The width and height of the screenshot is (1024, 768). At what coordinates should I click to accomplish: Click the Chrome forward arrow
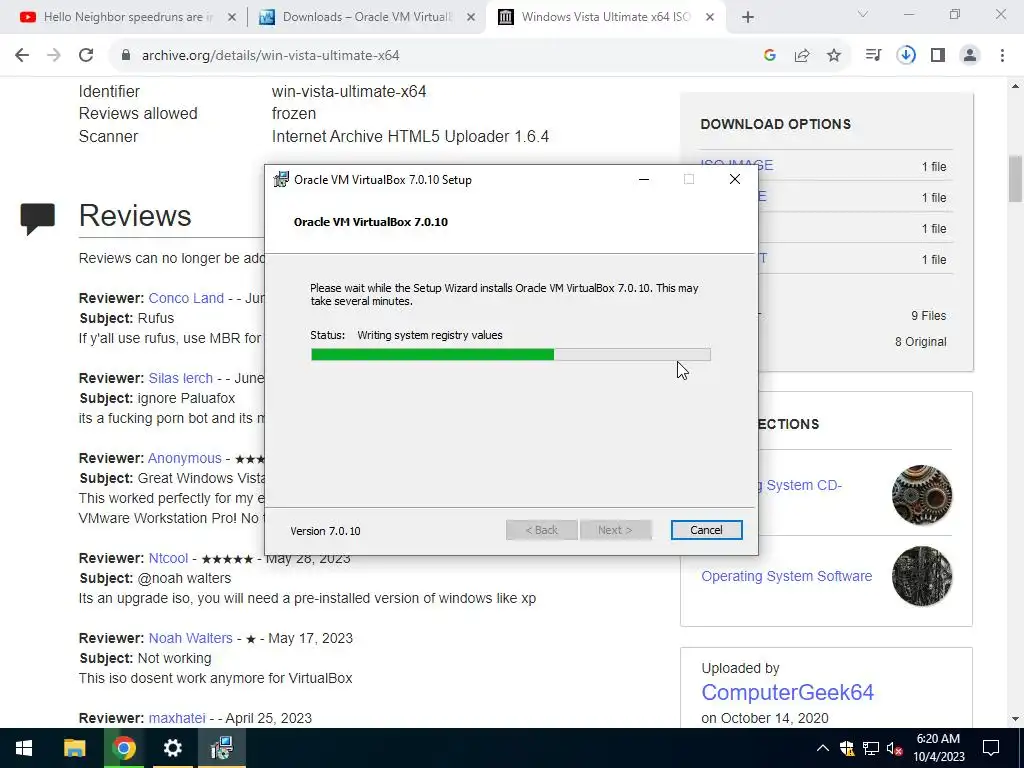[54, 56]
